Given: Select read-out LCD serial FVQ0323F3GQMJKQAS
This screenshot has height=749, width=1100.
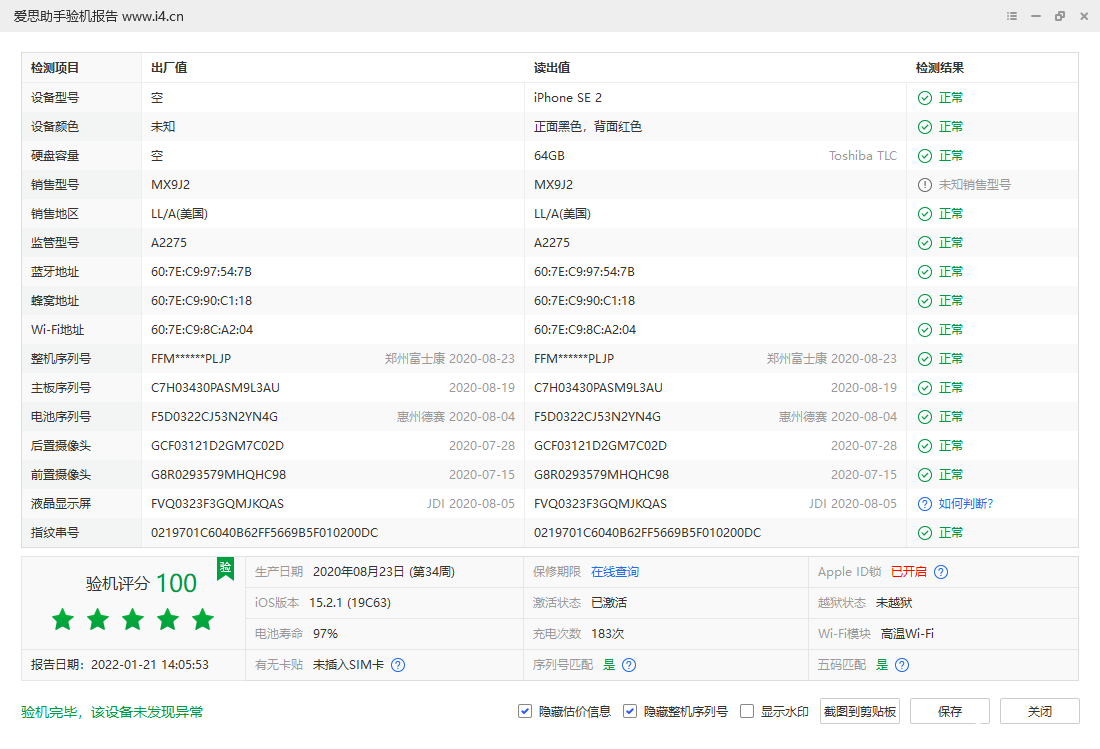Looking at the screenshot, I should tap(601, 504).
